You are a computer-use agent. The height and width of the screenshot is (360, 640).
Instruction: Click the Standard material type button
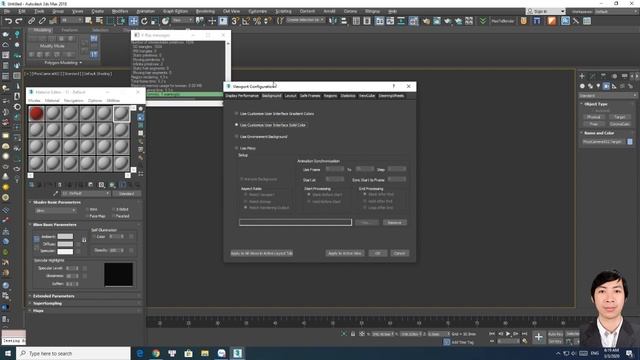[x=127, y=193]
